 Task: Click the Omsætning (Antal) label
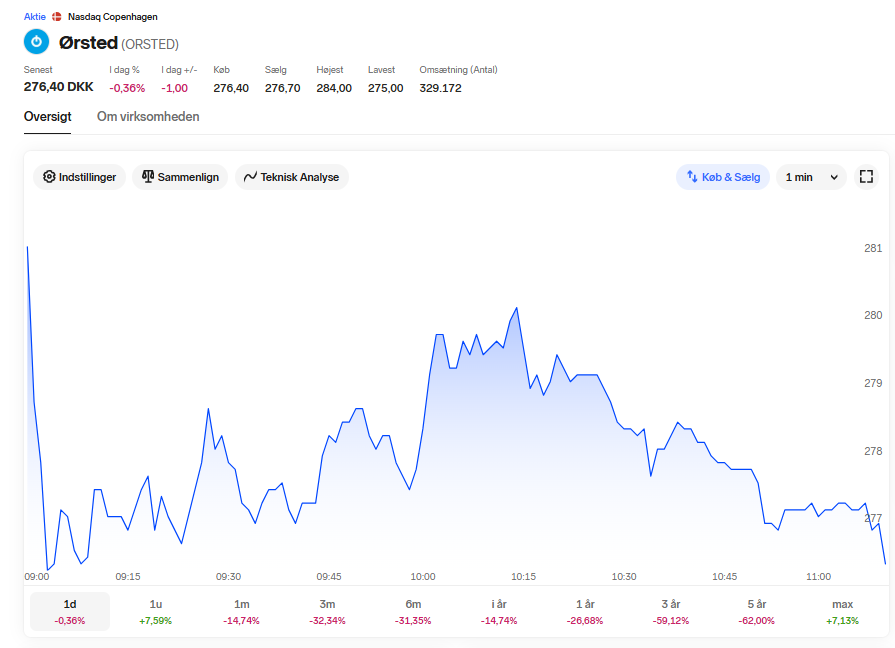coord(458,70)
